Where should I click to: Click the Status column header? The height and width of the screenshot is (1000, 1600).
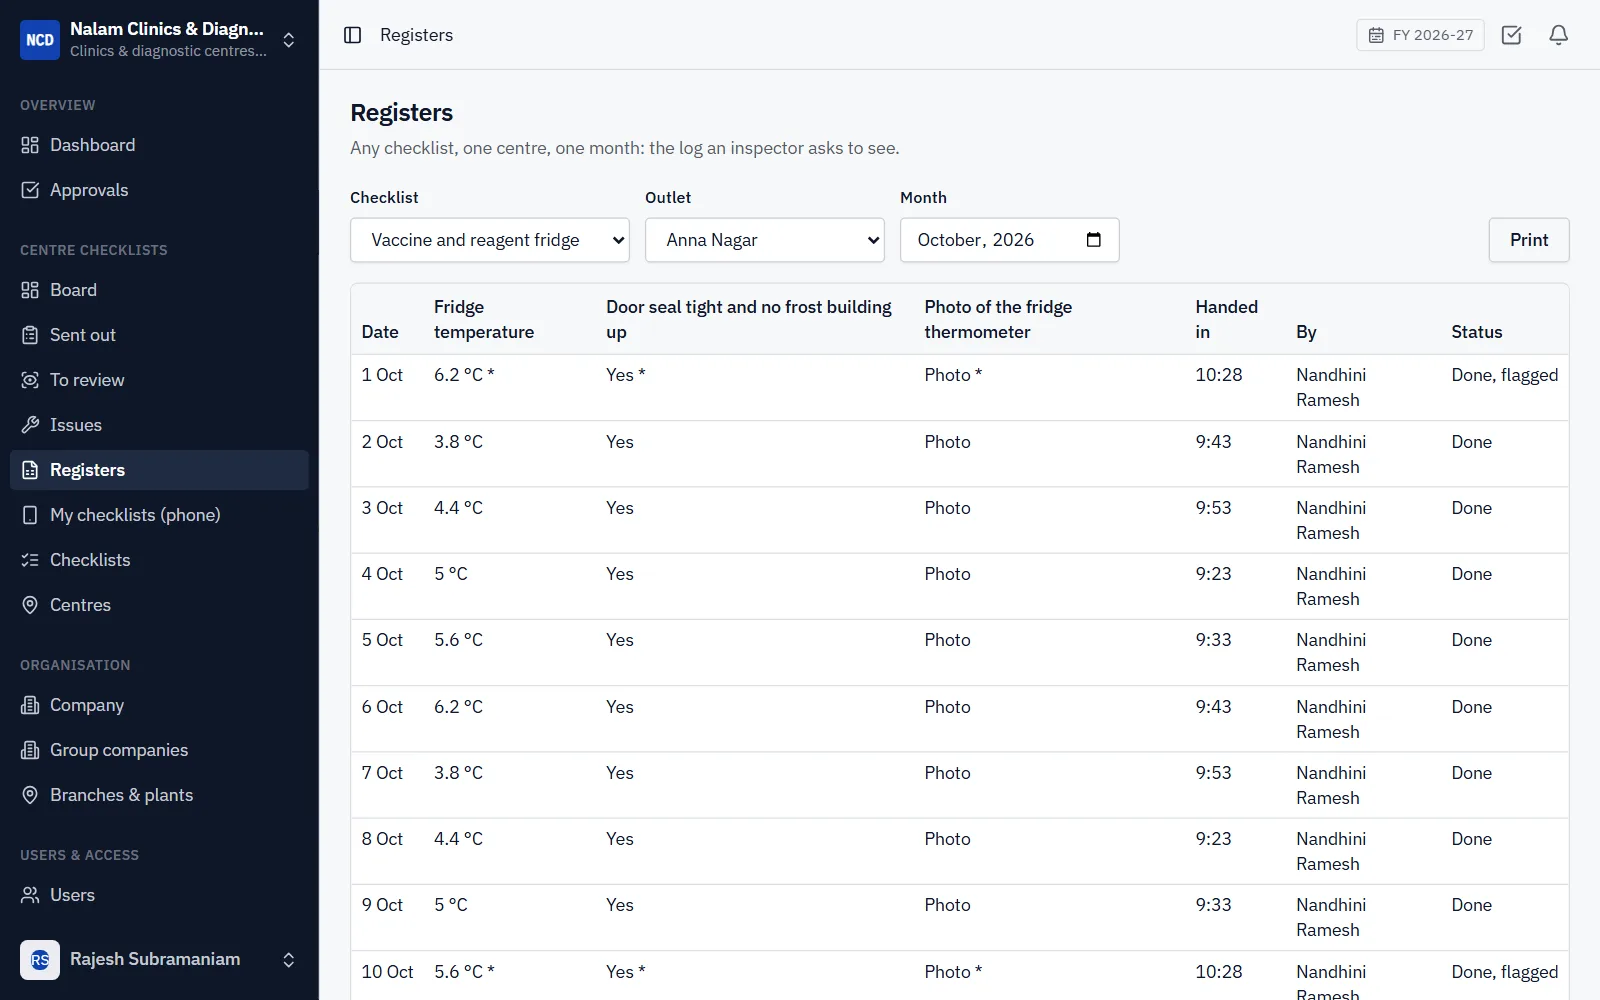[1477, 332]
